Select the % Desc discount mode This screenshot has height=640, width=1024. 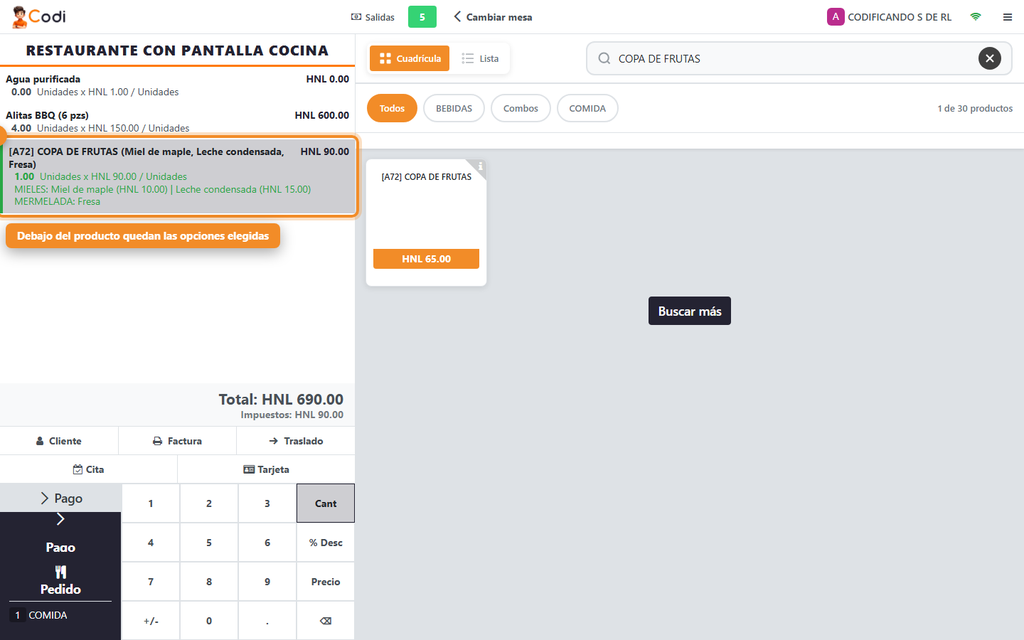[325, 542]
